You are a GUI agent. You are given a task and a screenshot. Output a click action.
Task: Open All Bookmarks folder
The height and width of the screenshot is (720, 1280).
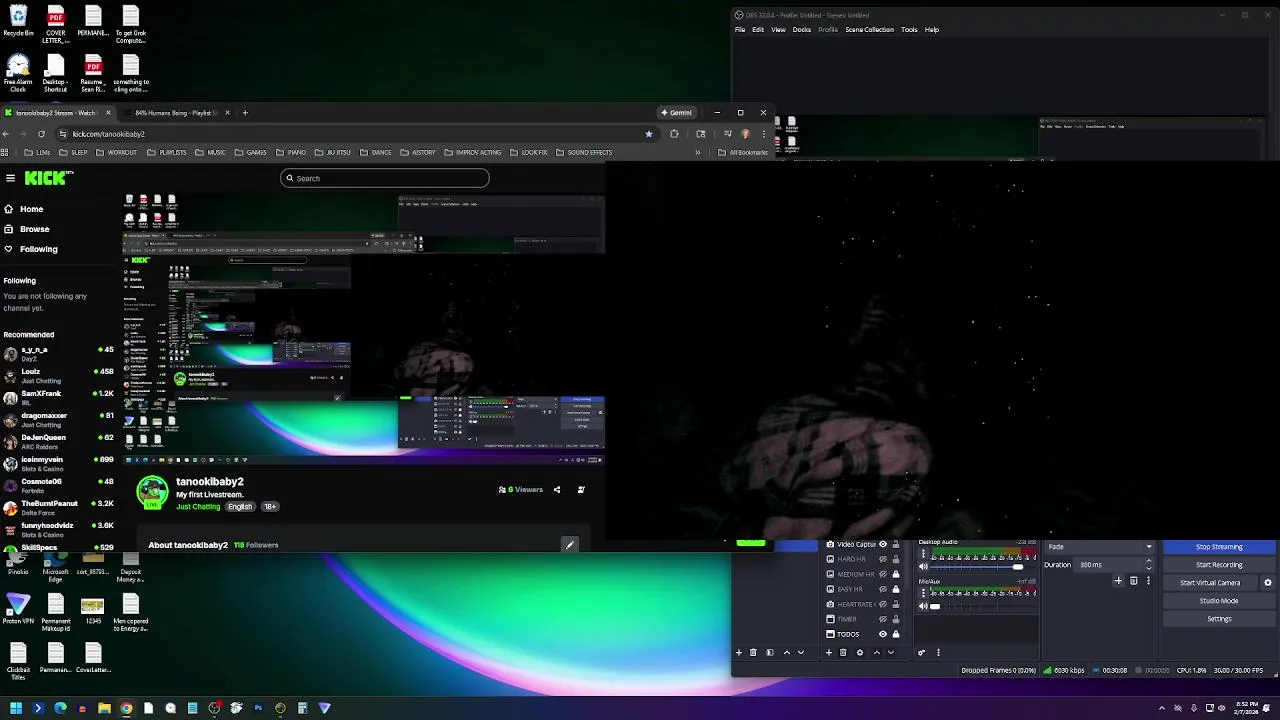point(743,153)
